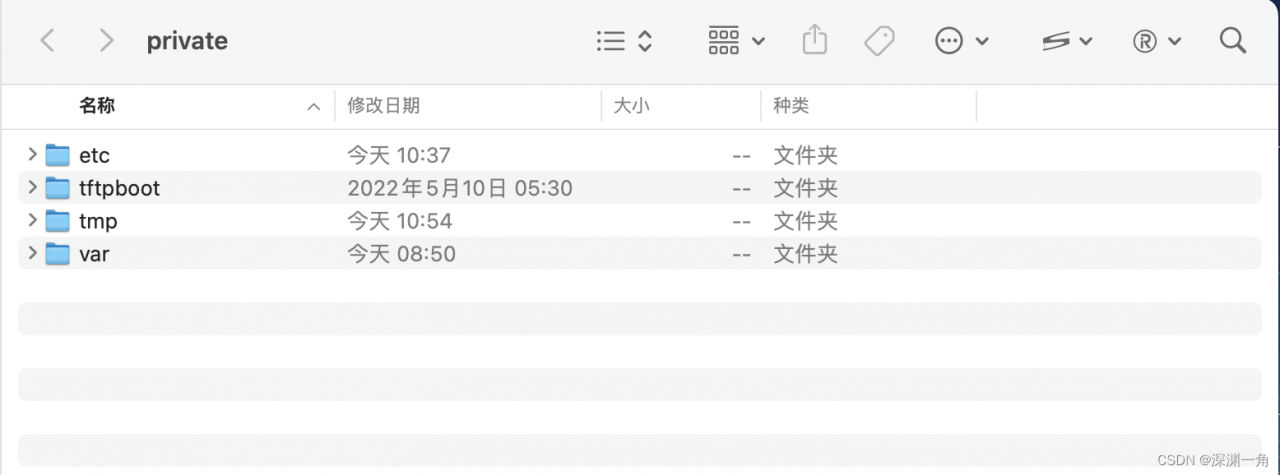Open the stylized S toolbar dropdown

pos(1067,41)
